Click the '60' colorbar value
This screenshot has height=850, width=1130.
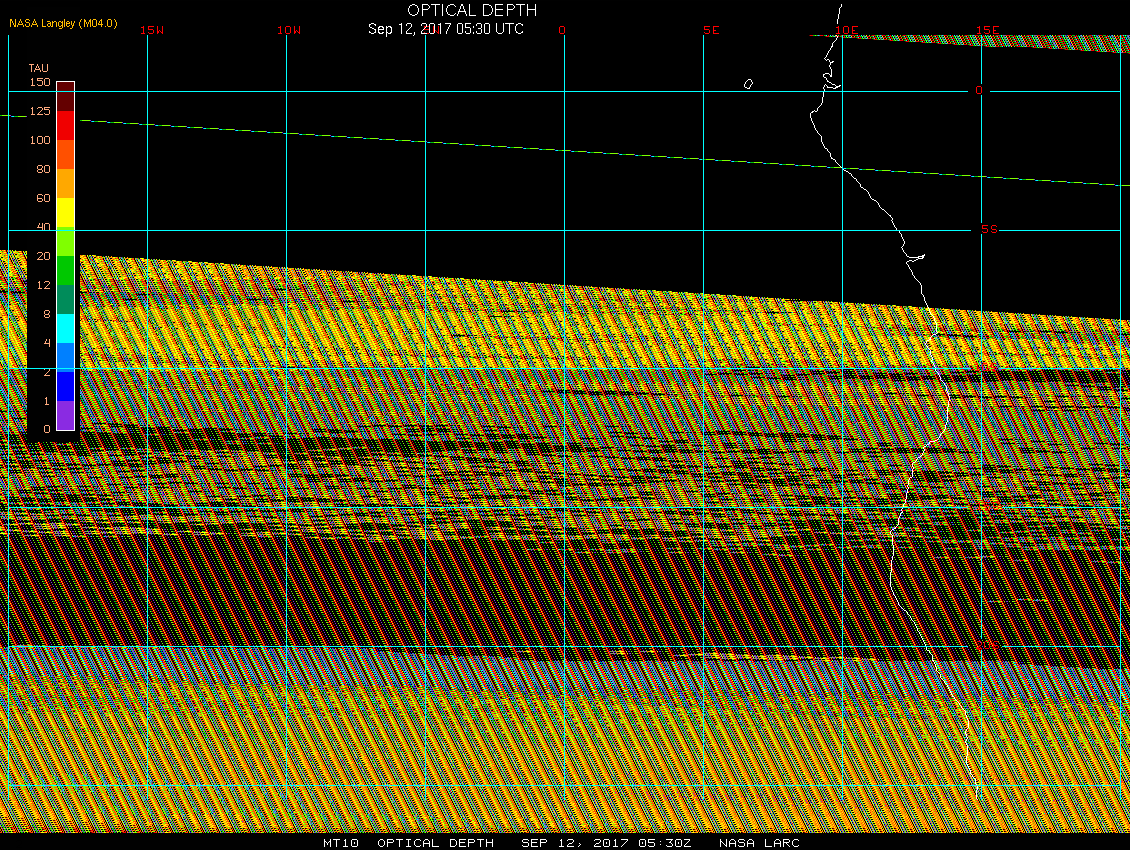[43, 198]
